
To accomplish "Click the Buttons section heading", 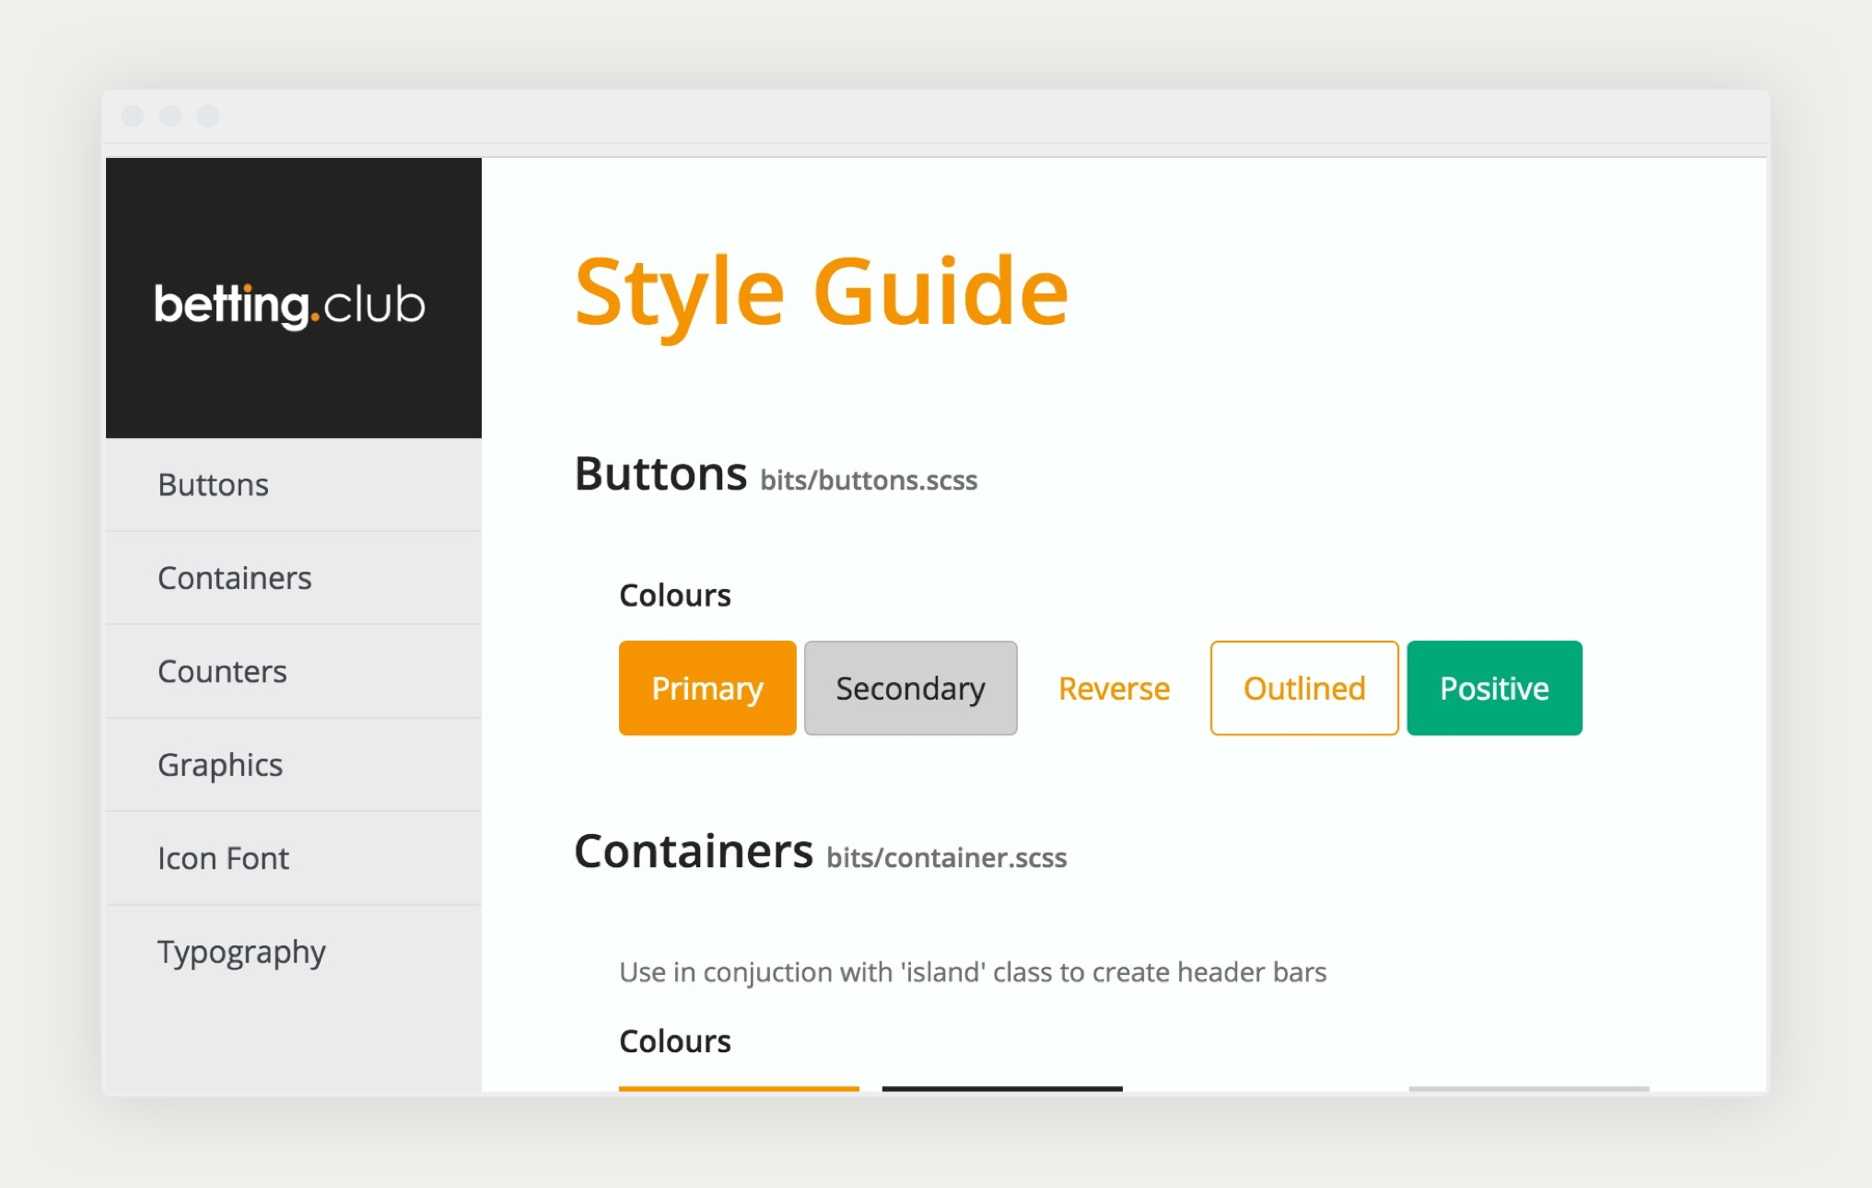I will pos(660,474).
